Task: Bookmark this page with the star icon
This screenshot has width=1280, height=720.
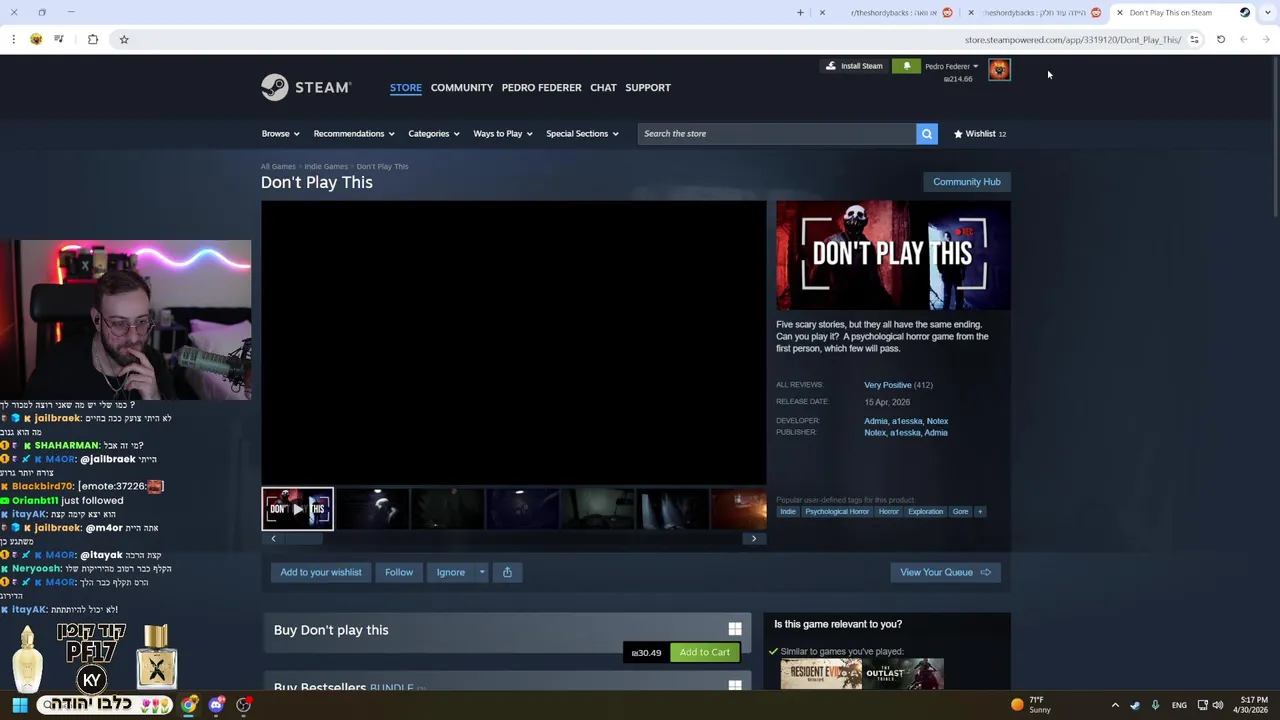Action: point(124,39)
